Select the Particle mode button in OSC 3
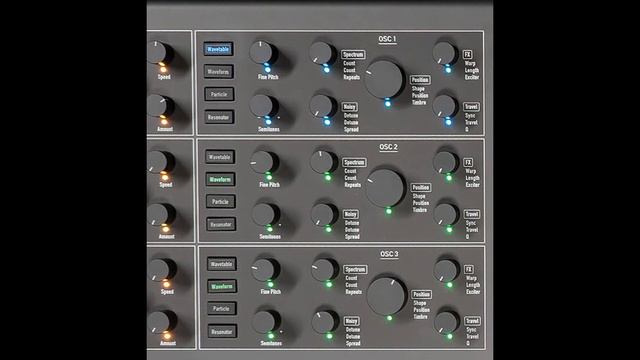 [222, 309]
